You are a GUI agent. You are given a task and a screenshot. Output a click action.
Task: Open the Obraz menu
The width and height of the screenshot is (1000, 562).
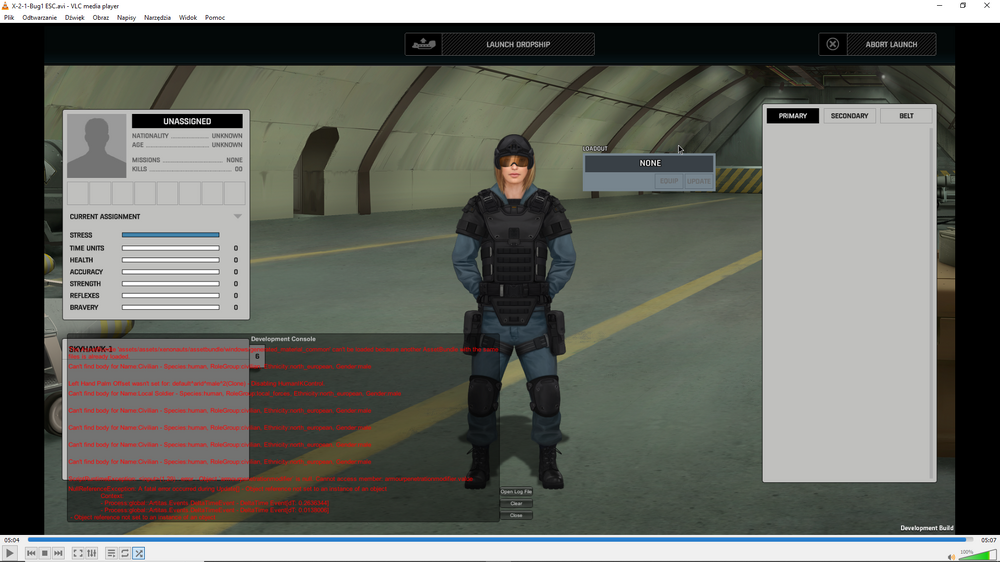click(x=101, y=18)
